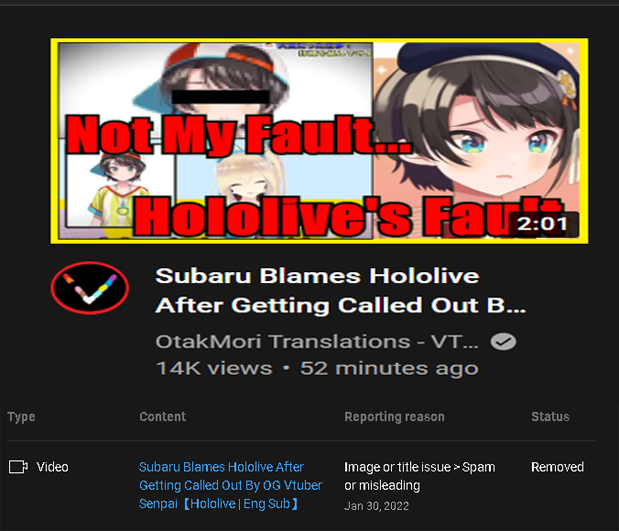Click the 2:01 duration badge
Image resolution: width=619 pixels, height=531 pixels.
543,224
